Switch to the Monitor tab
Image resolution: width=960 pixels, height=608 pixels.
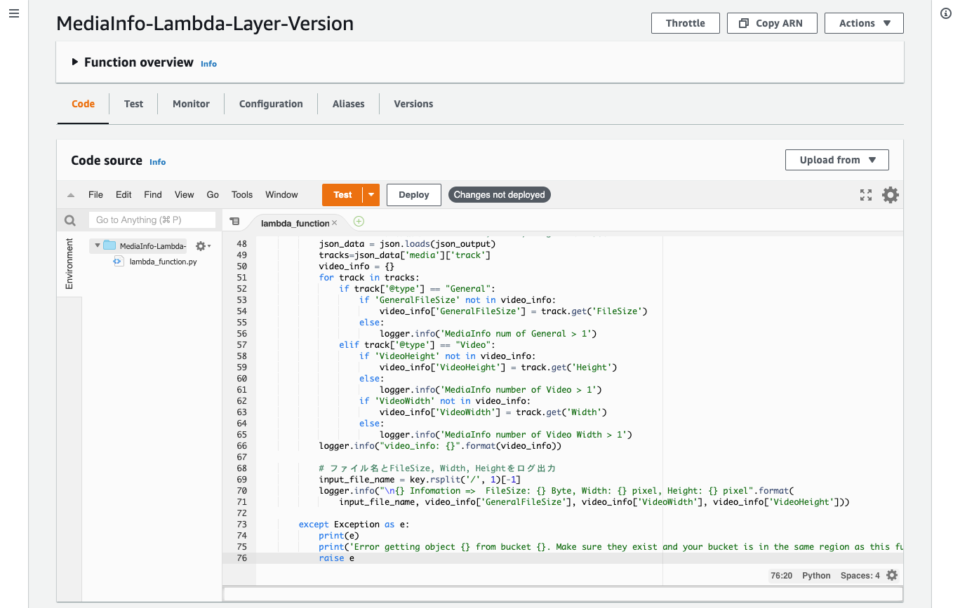190,103
